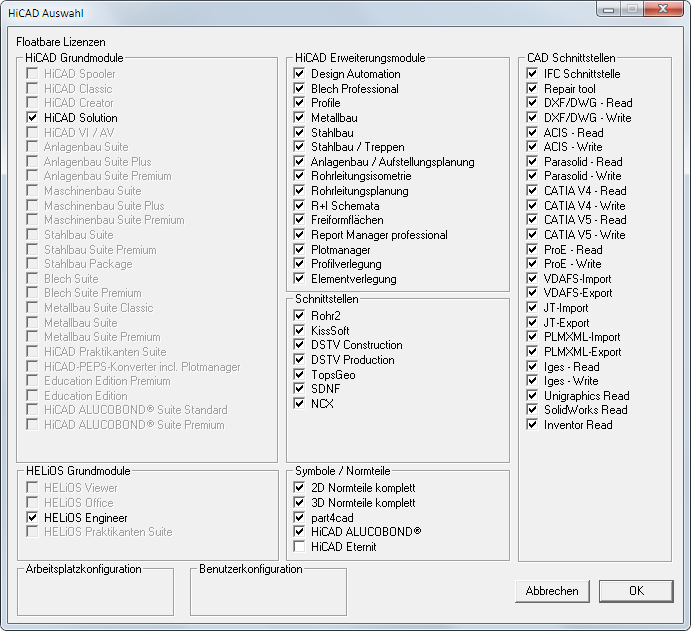Toggle the Stahlbau / Treppen checkbox
Image resolution: width=691 pixels, height=631 pixels.
[x=299, y=147]
